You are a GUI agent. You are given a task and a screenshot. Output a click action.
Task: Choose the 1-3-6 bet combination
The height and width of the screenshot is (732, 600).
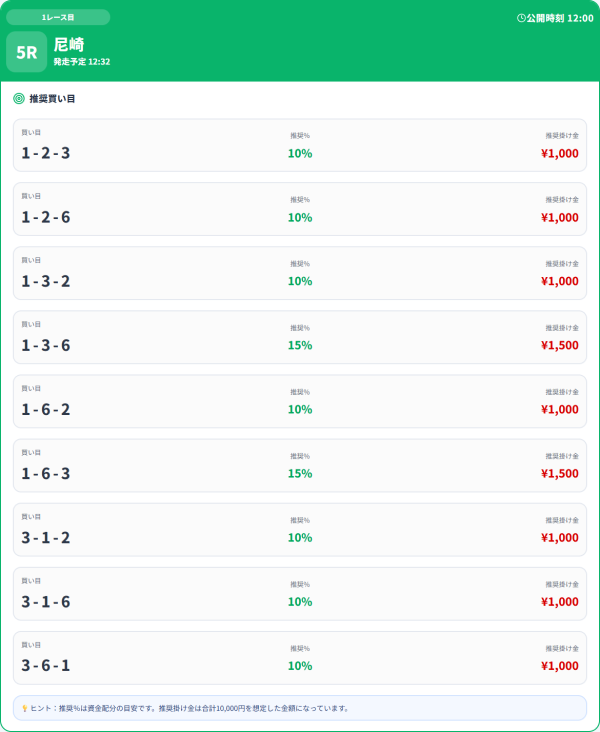(46, 345)
